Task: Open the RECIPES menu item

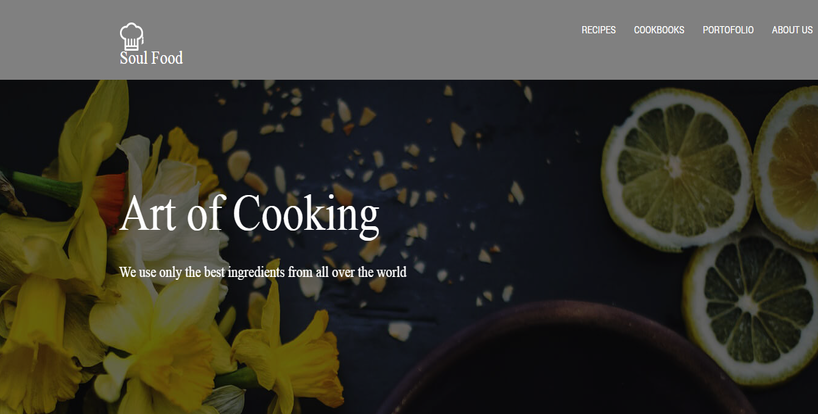Action: [598, 30]
